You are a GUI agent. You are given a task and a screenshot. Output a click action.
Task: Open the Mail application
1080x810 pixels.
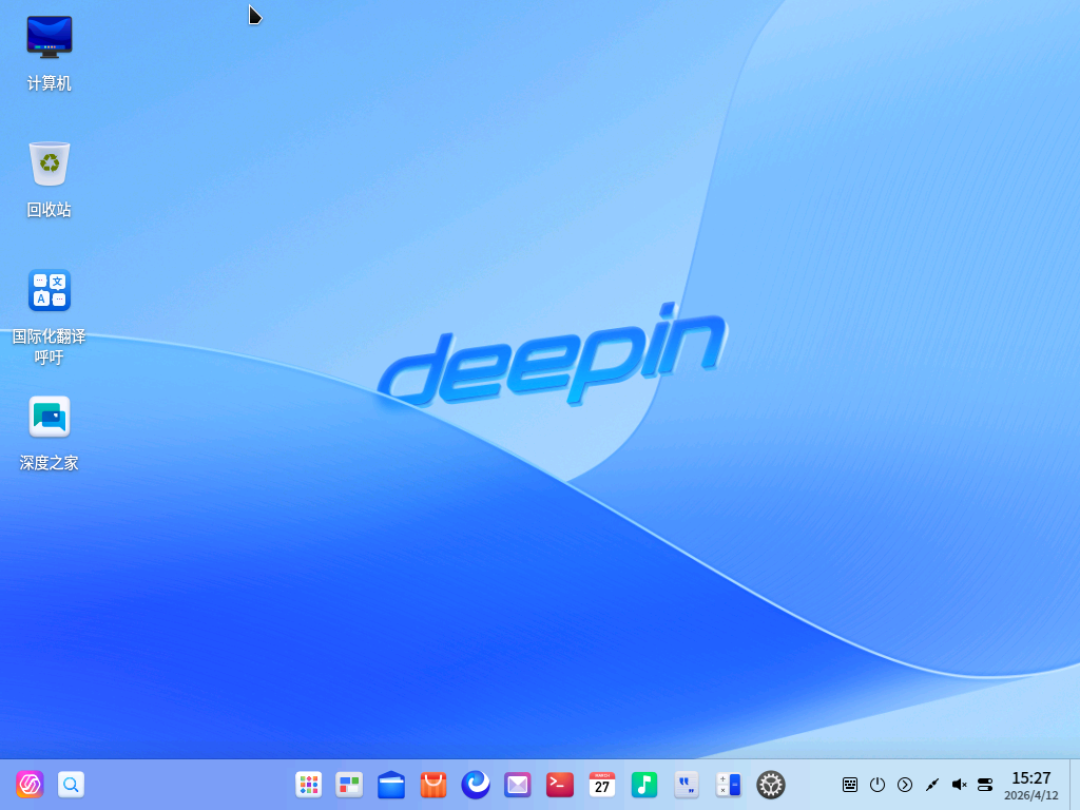point(517,785)
